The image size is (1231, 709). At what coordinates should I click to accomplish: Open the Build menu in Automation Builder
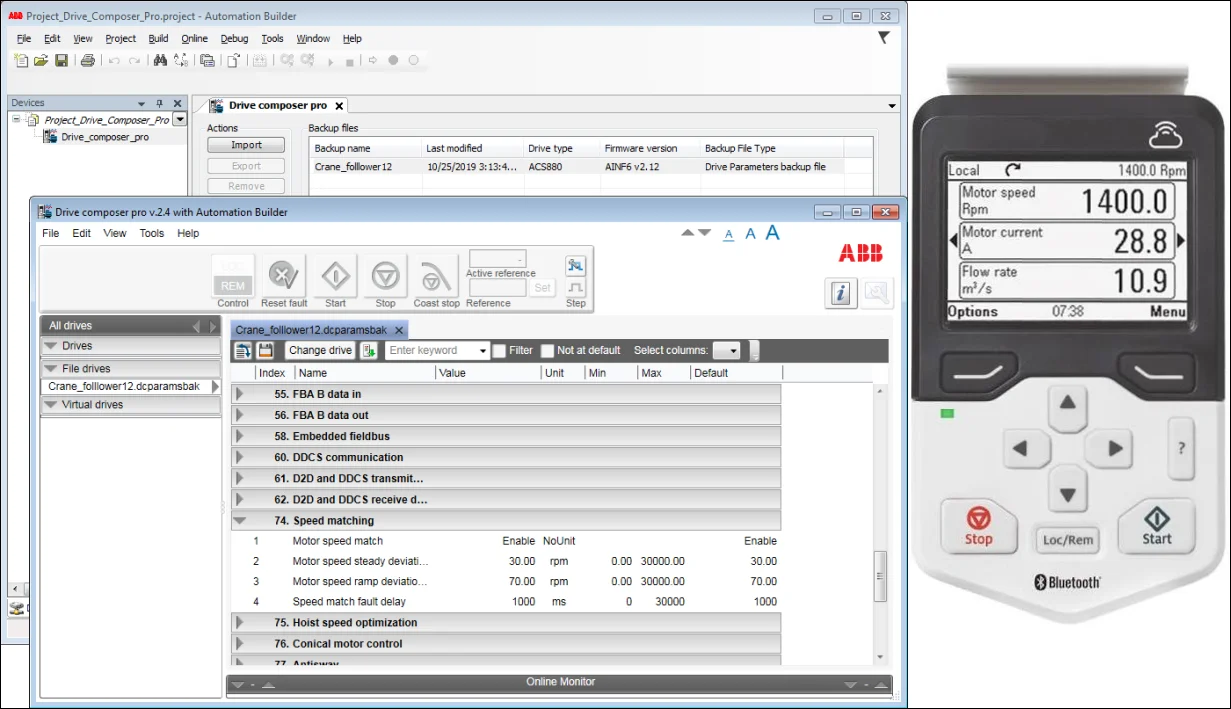click(158, 39)
